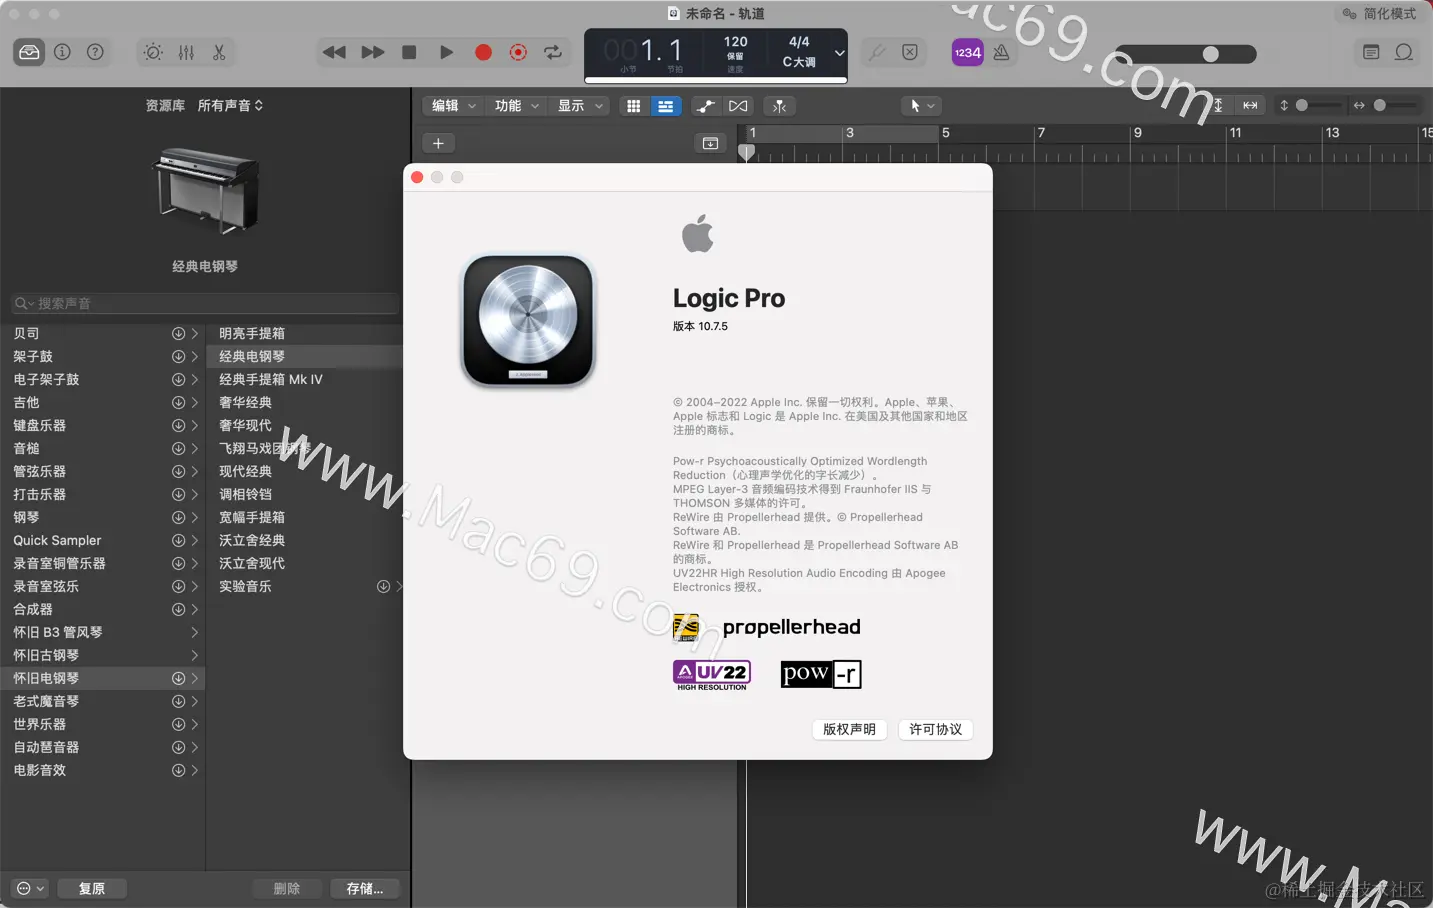This screenshot has height=908, width=1433.
Task: Click 简化模式 in the title bar
Action: tap(1380, 14)
